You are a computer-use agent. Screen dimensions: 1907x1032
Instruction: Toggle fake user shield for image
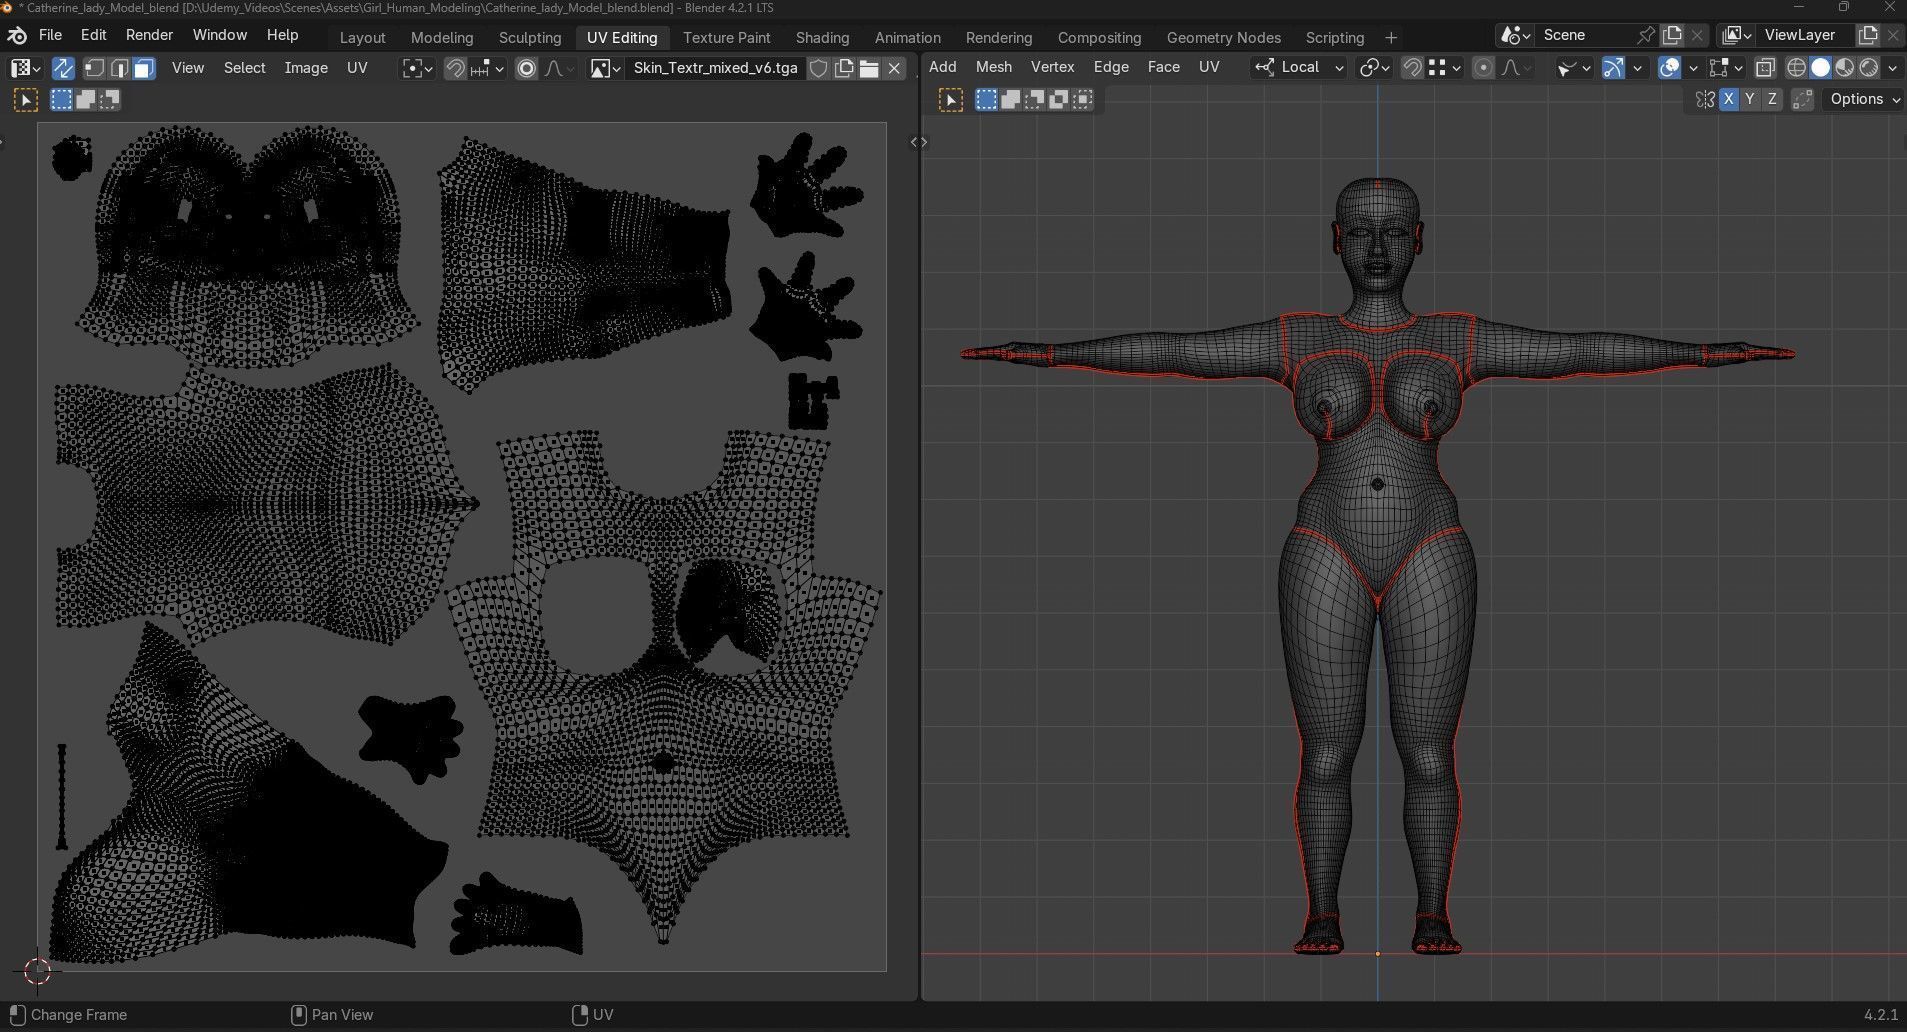819,68
